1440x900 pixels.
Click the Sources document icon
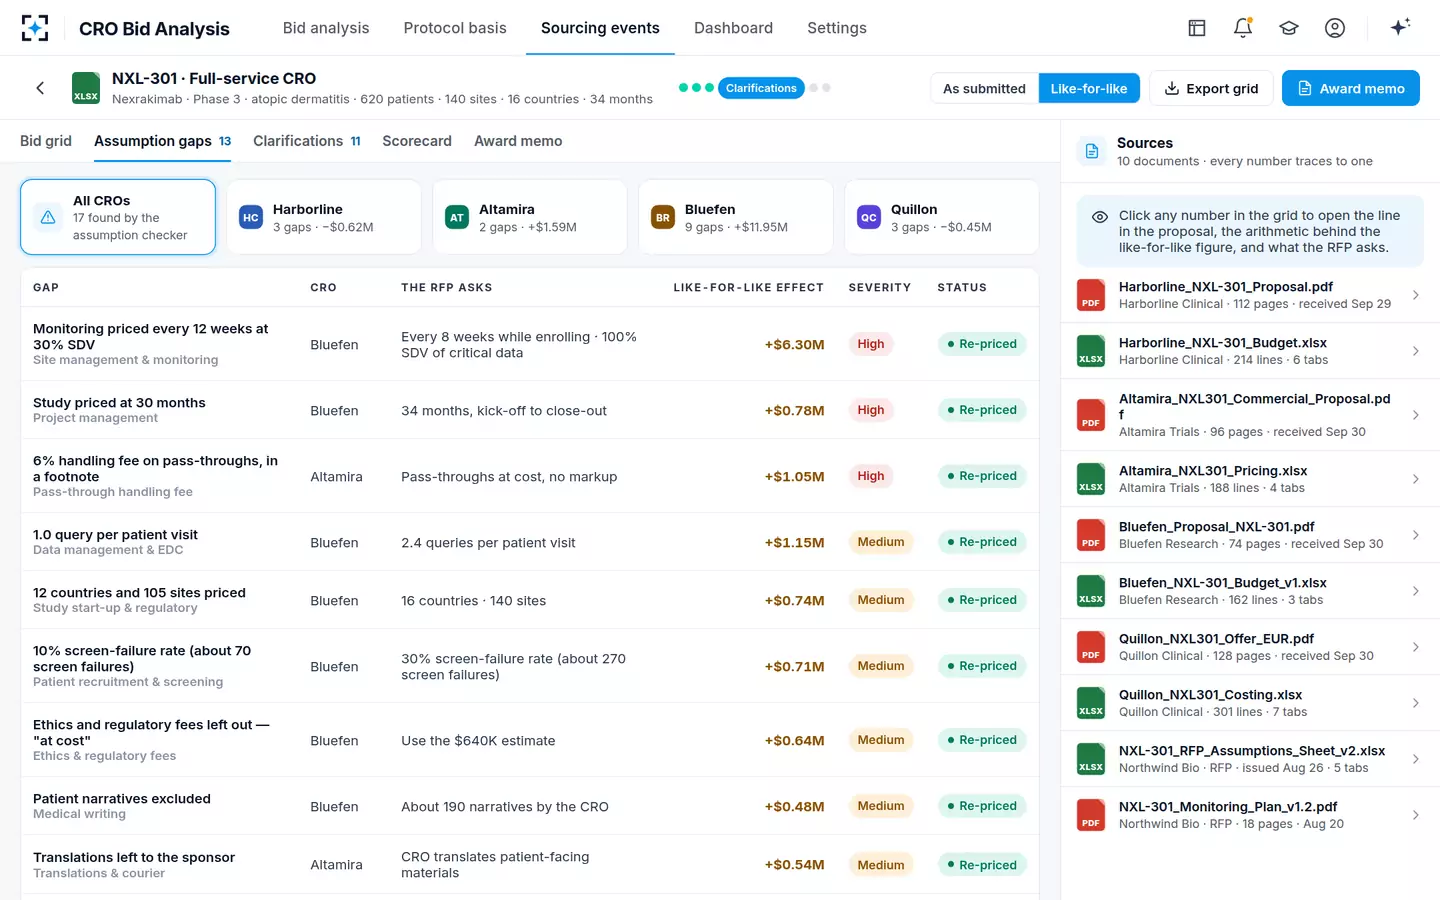pos(1092,151)
